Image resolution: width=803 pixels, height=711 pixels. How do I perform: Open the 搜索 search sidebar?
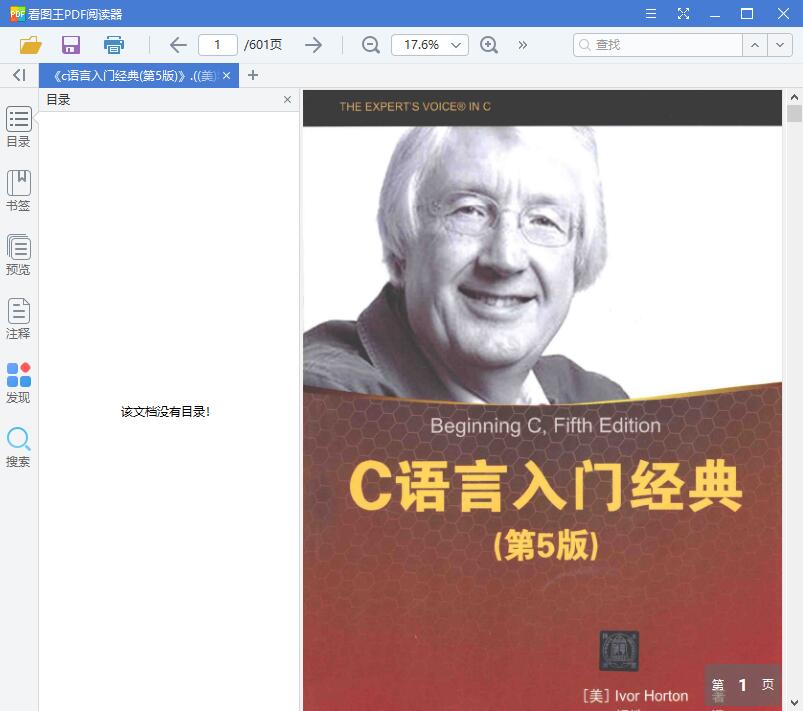pyautogui.click(x=18, y=447)
